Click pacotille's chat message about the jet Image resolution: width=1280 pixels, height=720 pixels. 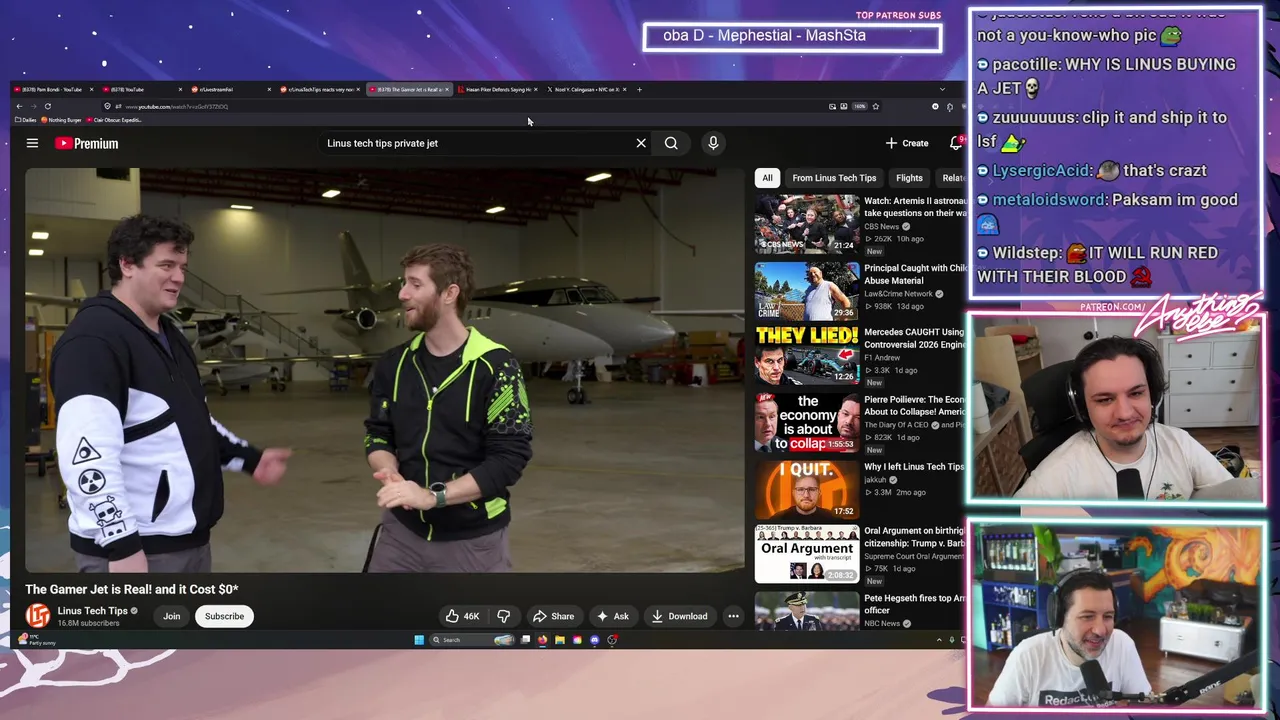(x=1107, y=76)
